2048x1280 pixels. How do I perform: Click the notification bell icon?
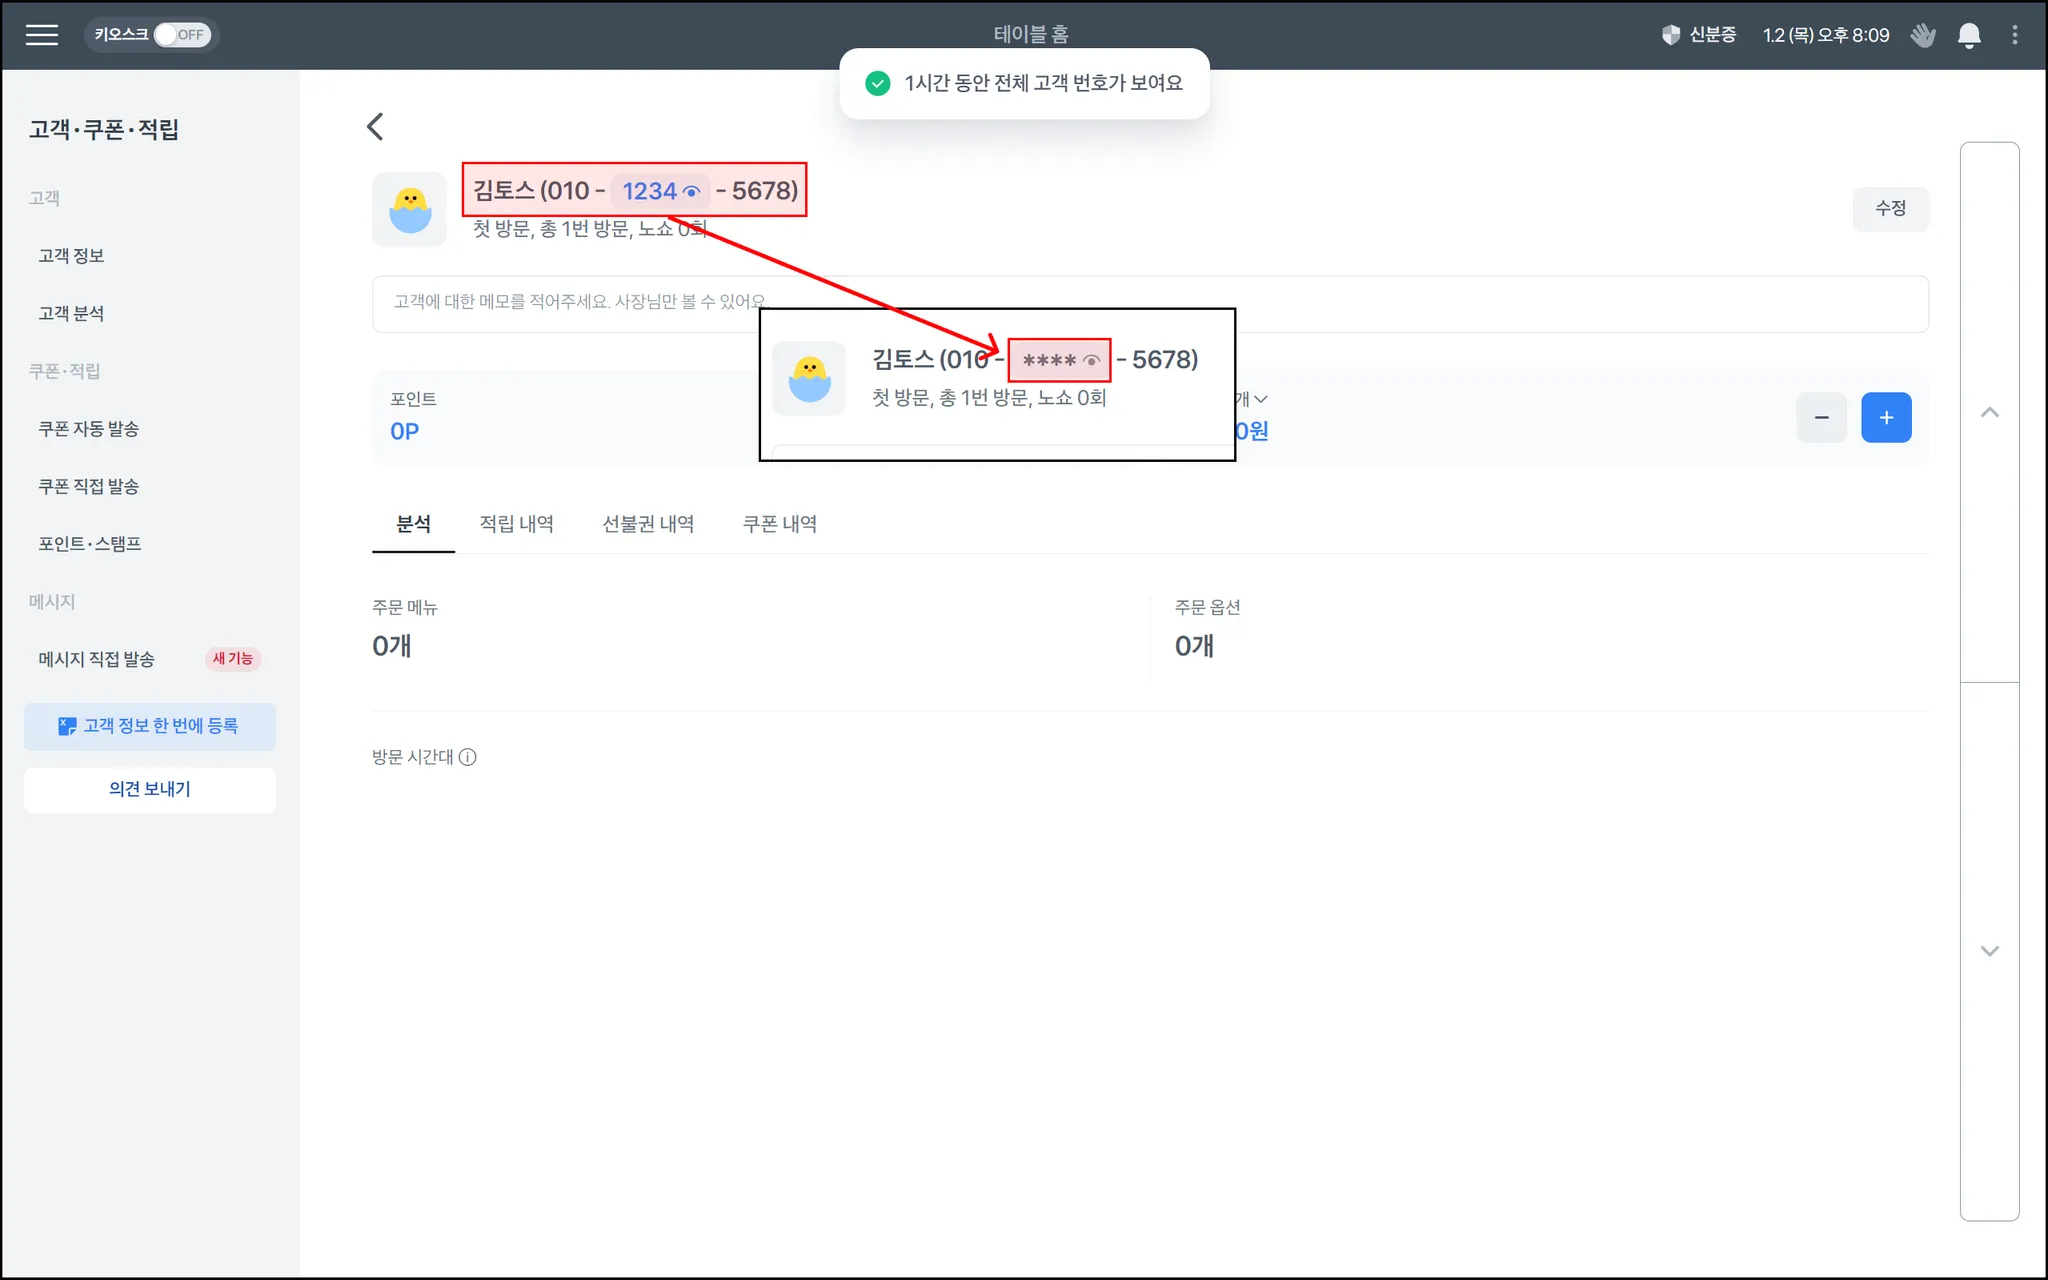point(1968,36)
